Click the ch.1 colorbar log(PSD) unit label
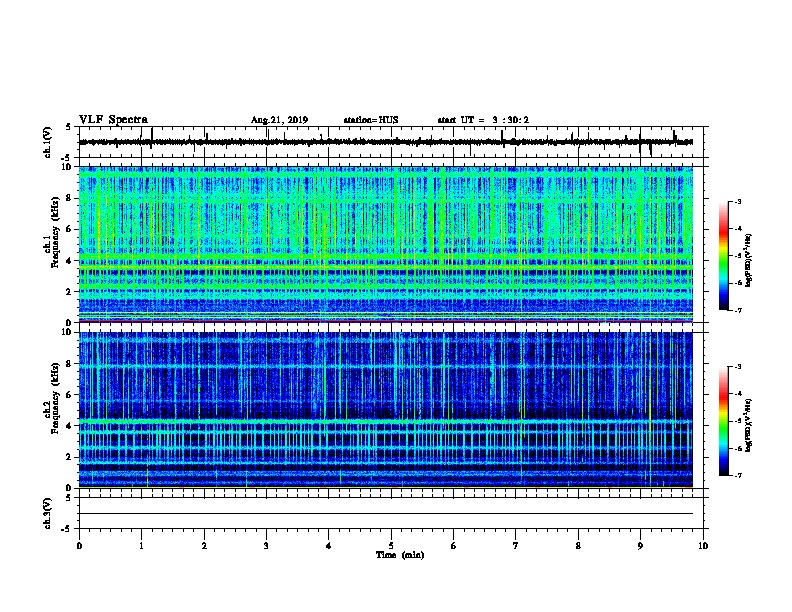792x612 pixels. (x=749, y=260)
